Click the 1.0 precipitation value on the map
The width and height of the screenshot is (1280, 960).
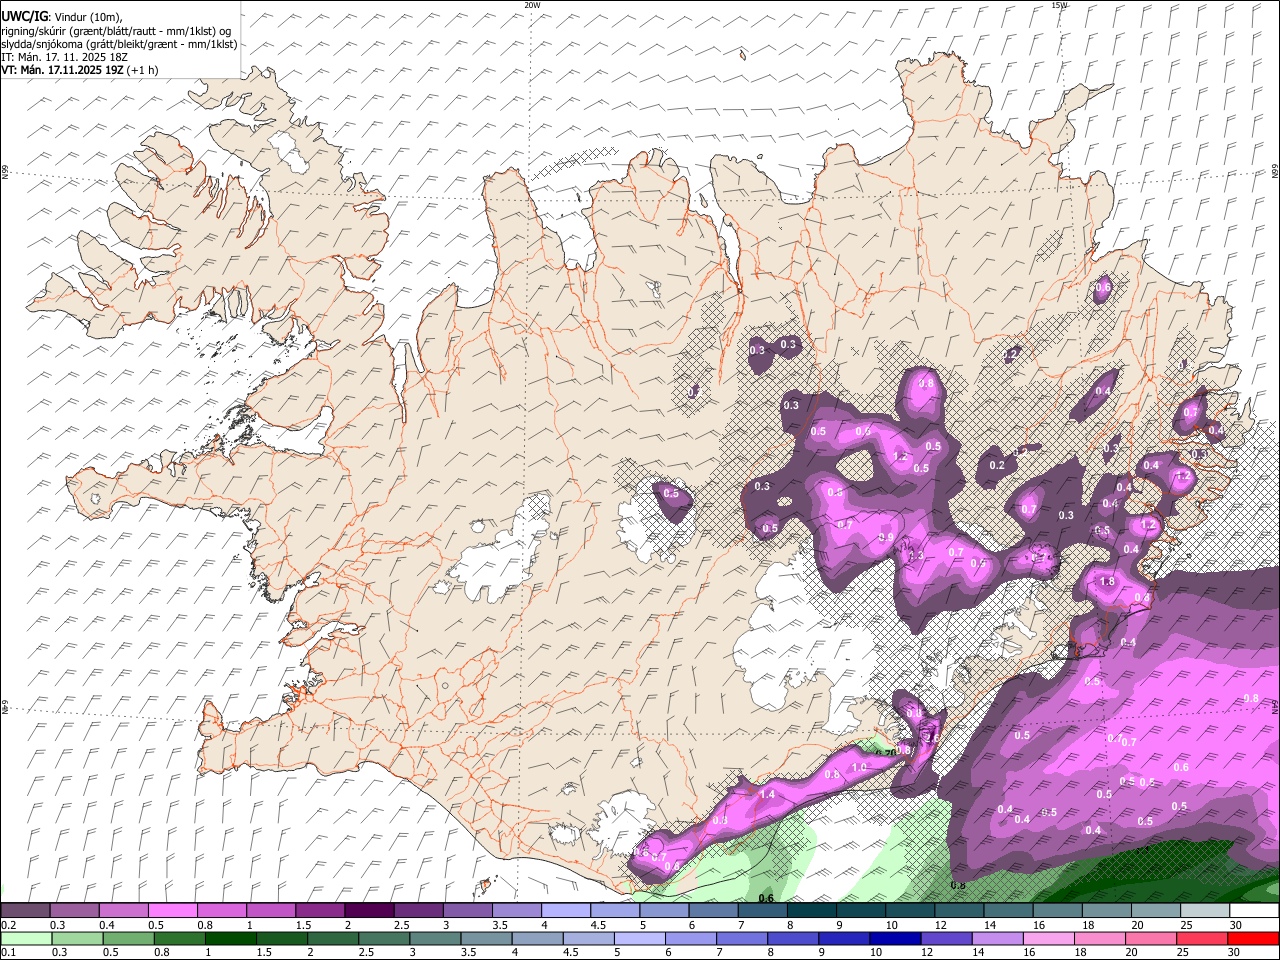[859, 768]
